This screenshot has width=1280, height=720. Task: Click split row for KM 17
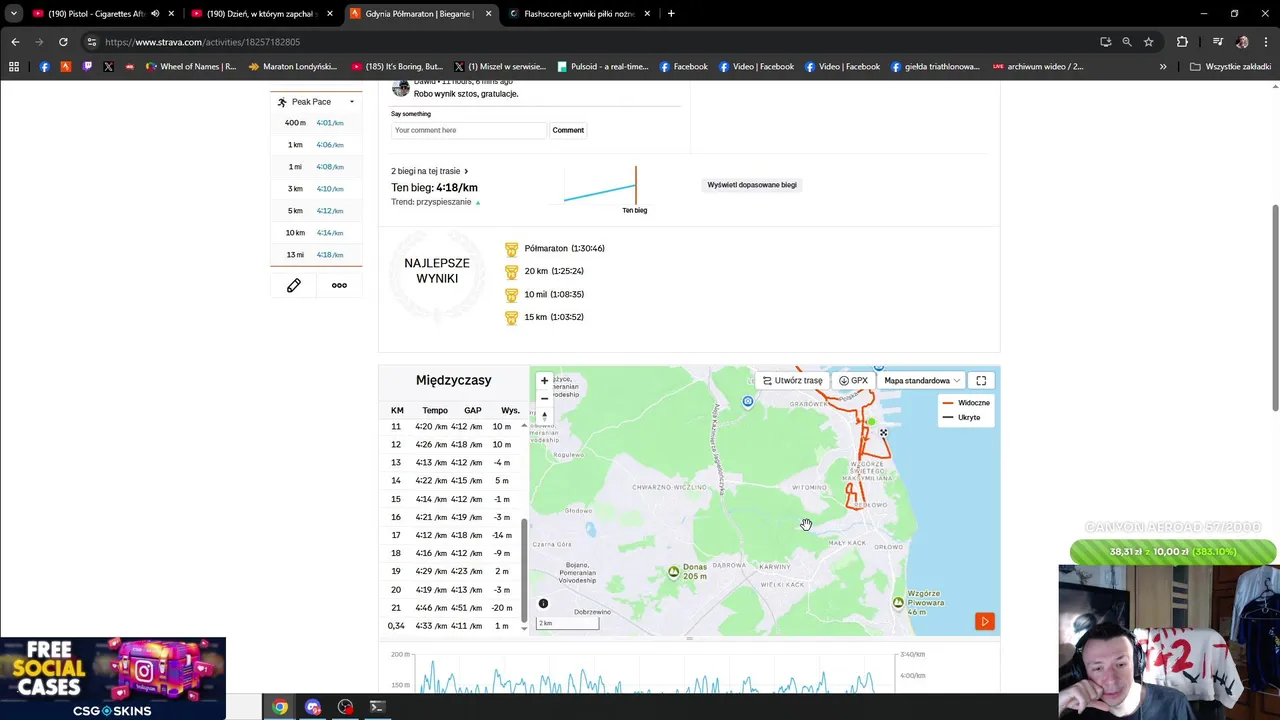pos(451,535)
